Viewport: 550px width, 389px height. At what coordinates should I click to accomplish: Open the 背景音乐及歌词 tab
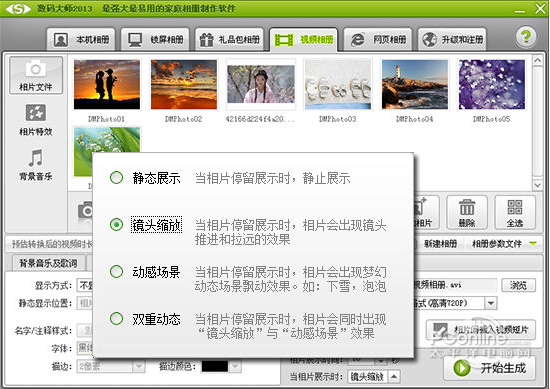click(x=48, y=263)
